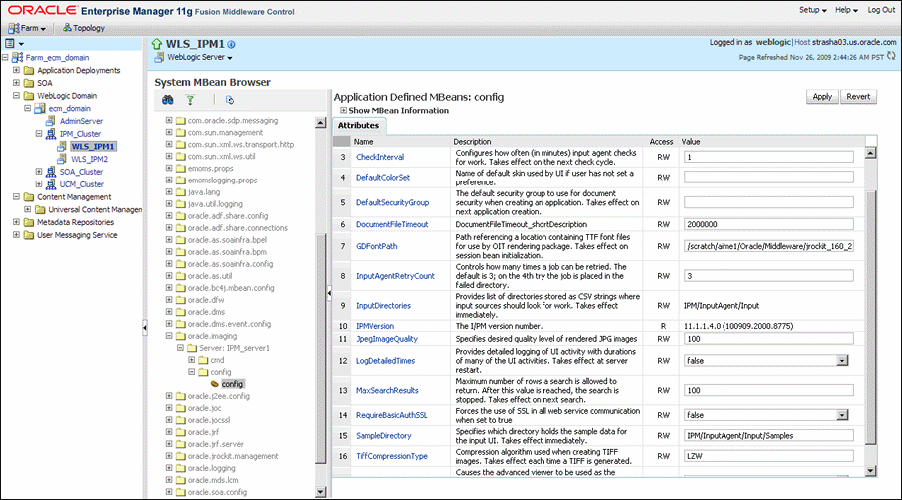Expand the Metadata Repositories node
The width and height of the screenshot is (902, 500).
pos(16,222)
